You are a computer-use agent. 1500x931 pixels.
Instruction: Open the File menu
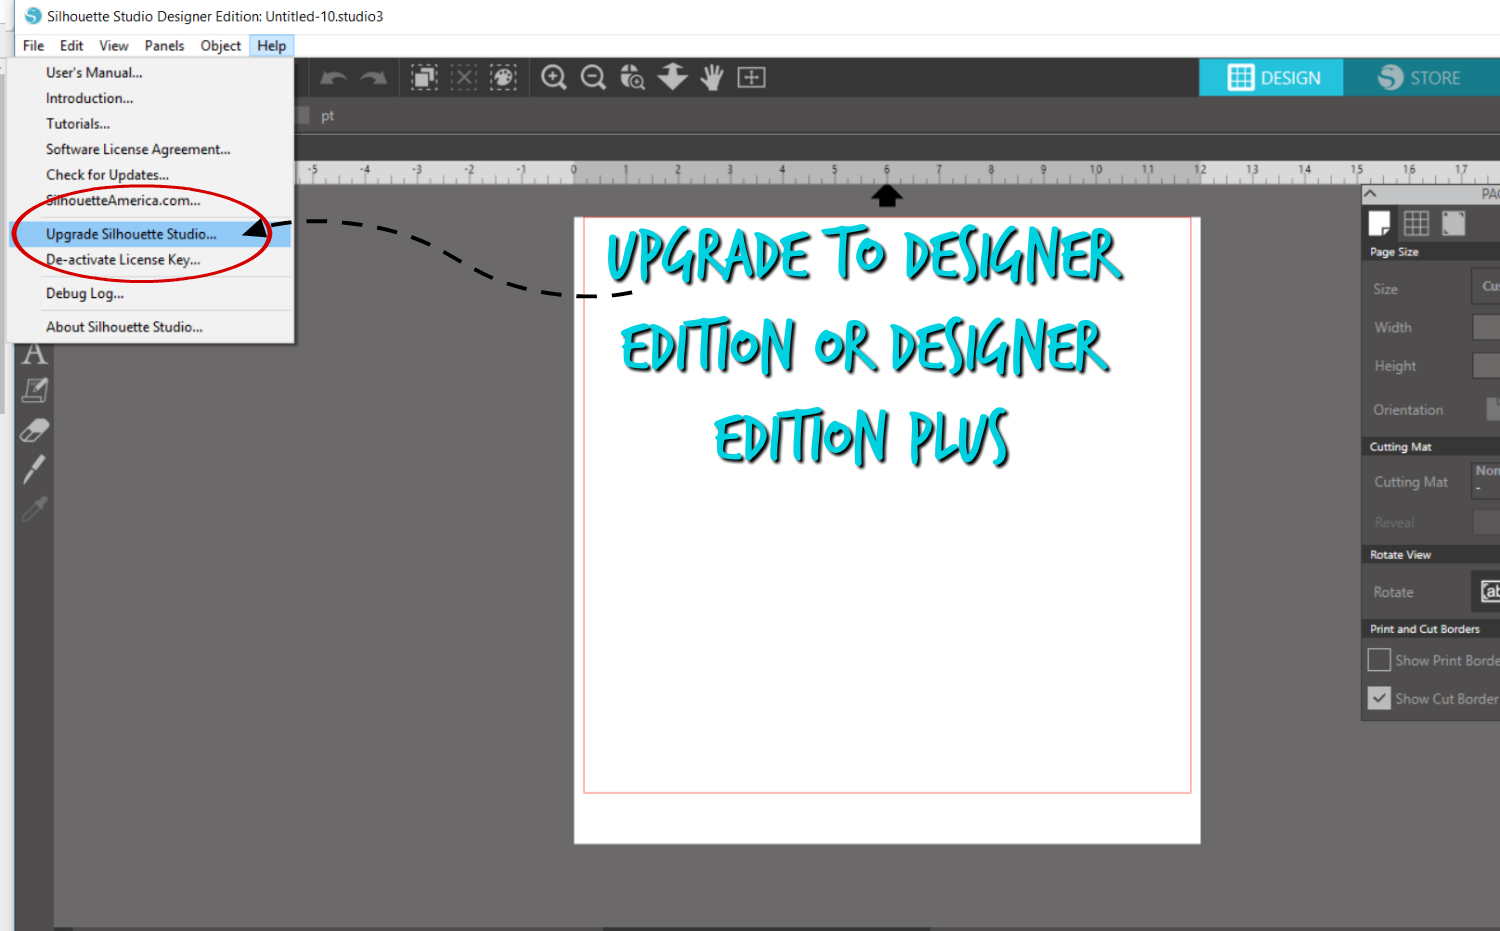(33, 45)
